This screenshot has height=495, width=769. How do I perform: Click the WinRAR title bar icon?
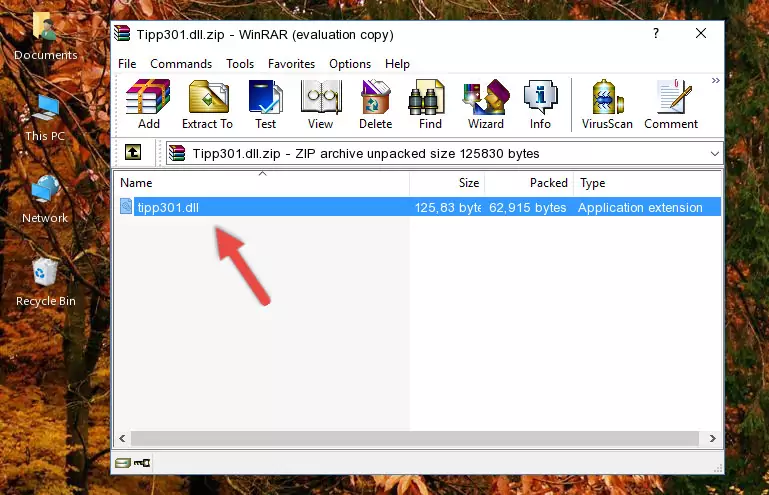(122, 34)
